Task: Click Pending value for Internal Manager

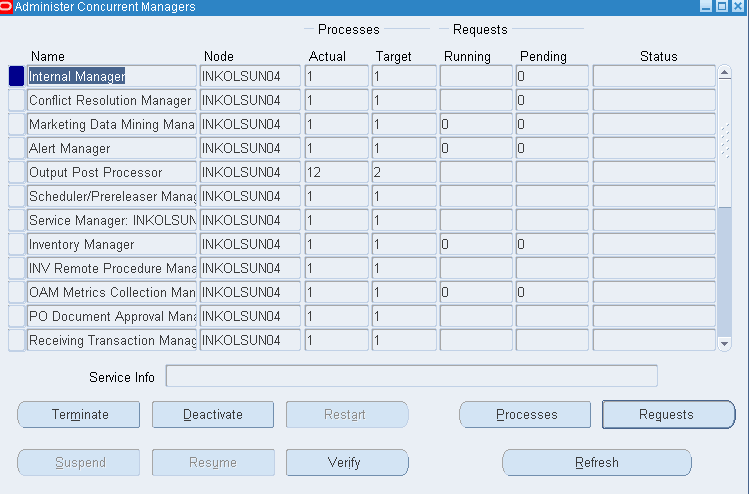Action: (552, 76)
